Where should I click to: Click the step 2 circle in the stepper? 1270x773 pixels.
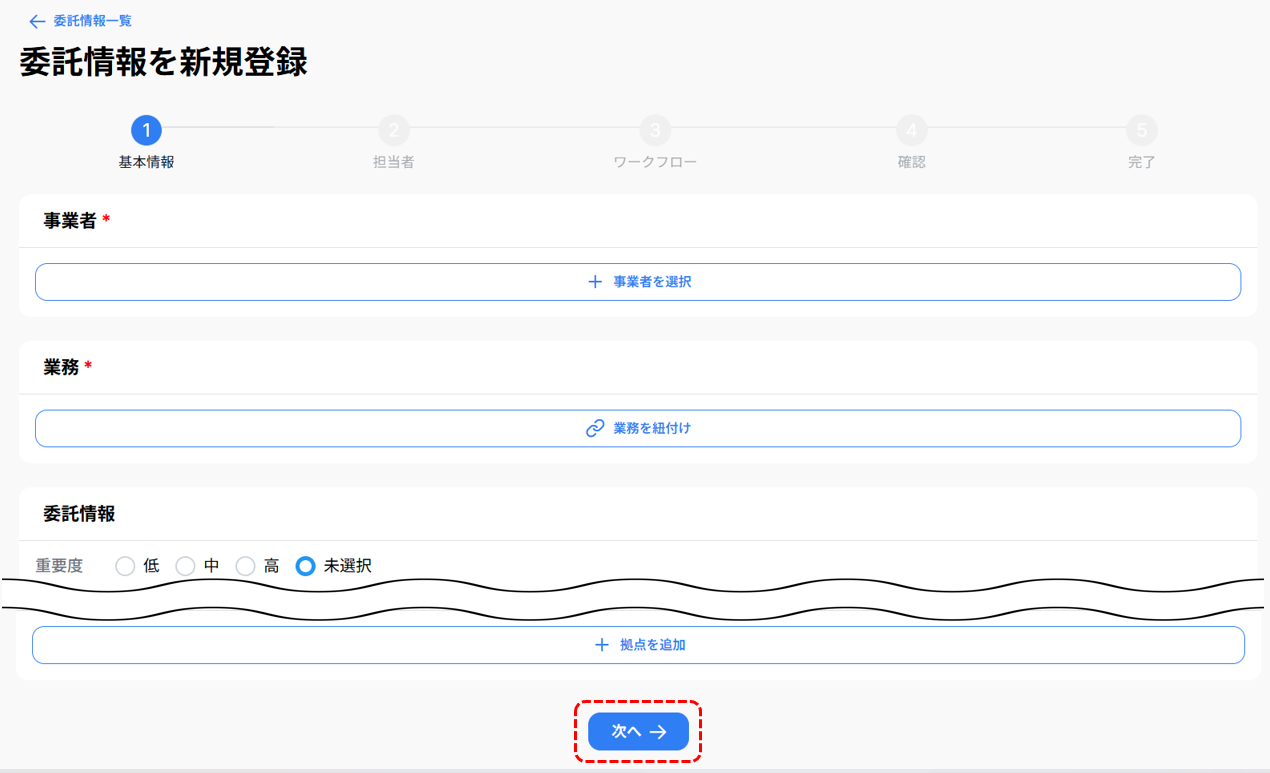click(393, 130)
